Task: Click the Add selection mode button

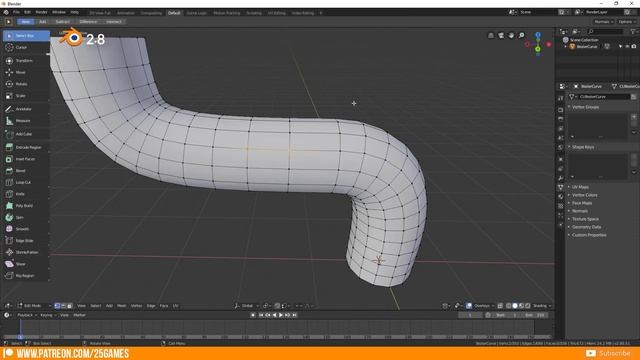Action: coord(42,22)
